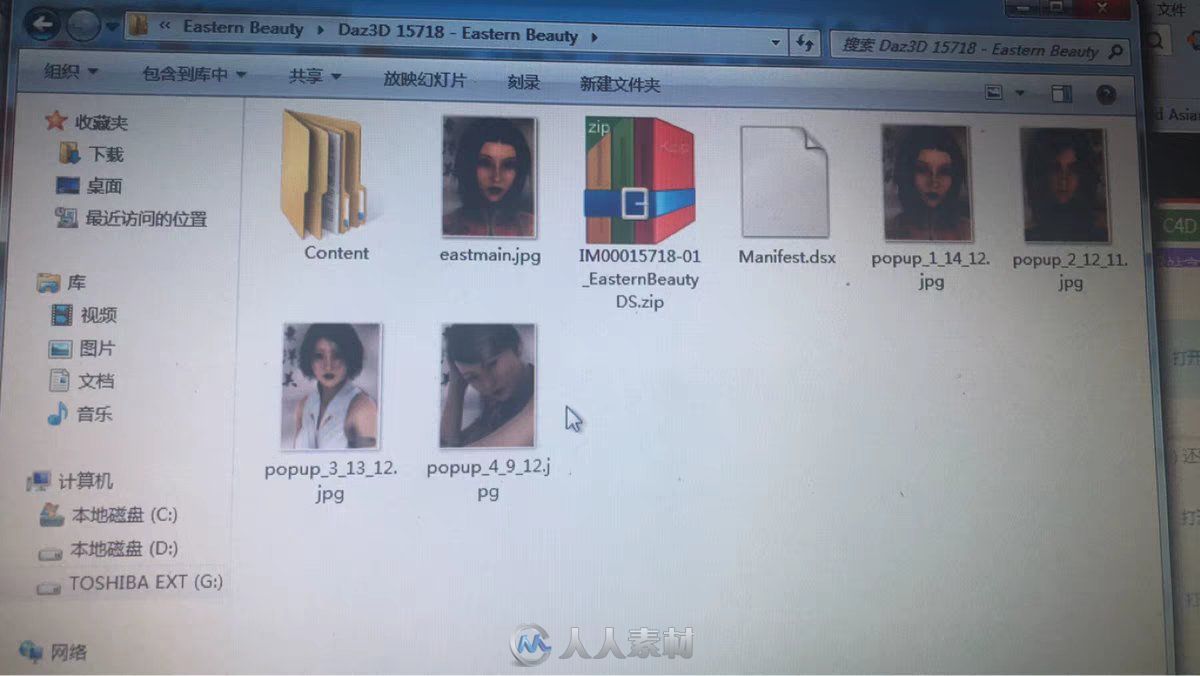Click the 文档 document icon
This screenshot has width=1200, height=676.
click(60, 381)
